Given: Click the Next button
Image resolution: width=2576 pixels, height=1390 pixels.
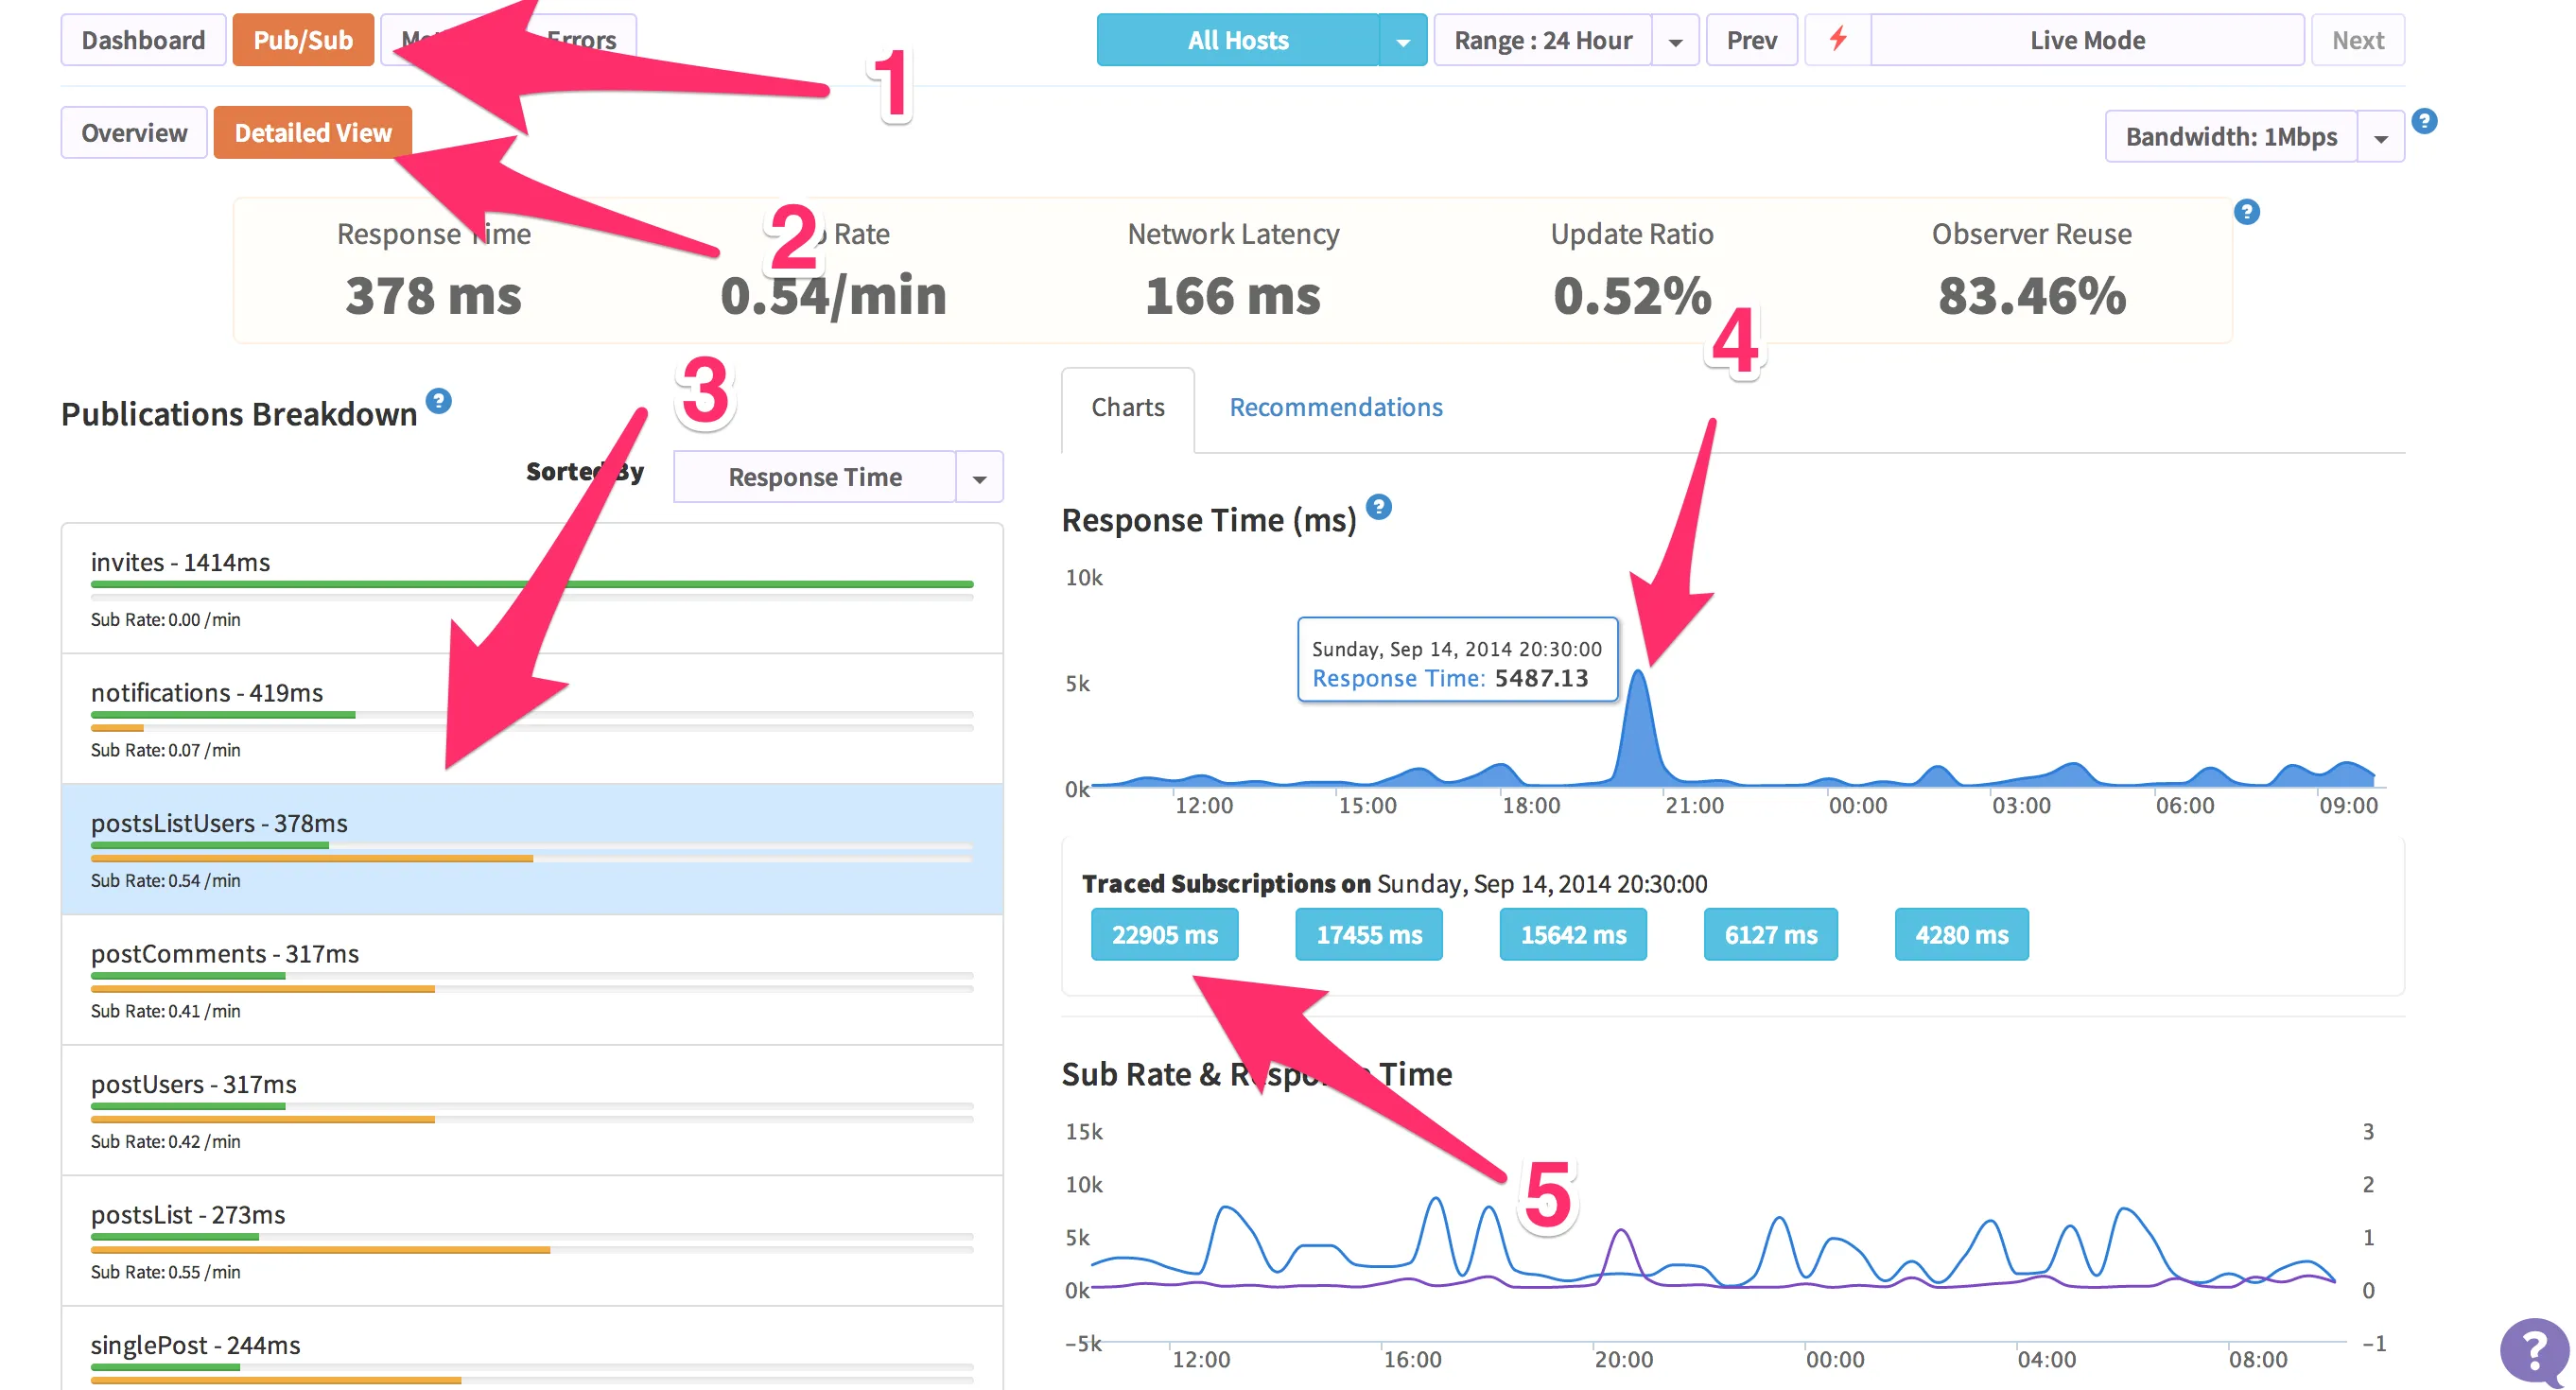Looking at the screenshot, I should click(2357, 40).
